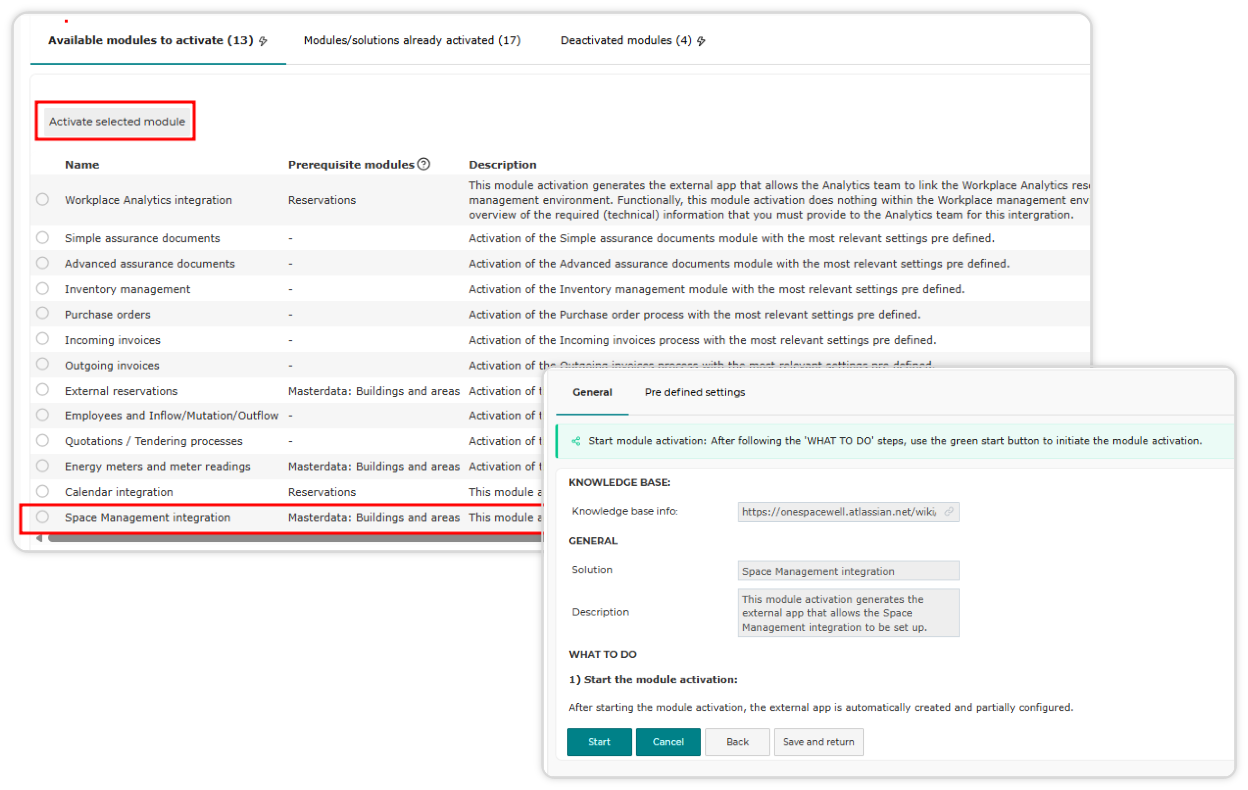Start the module activation with the Start button
The height and width of the screenshot is (790, 1248).
coord(599,742)
